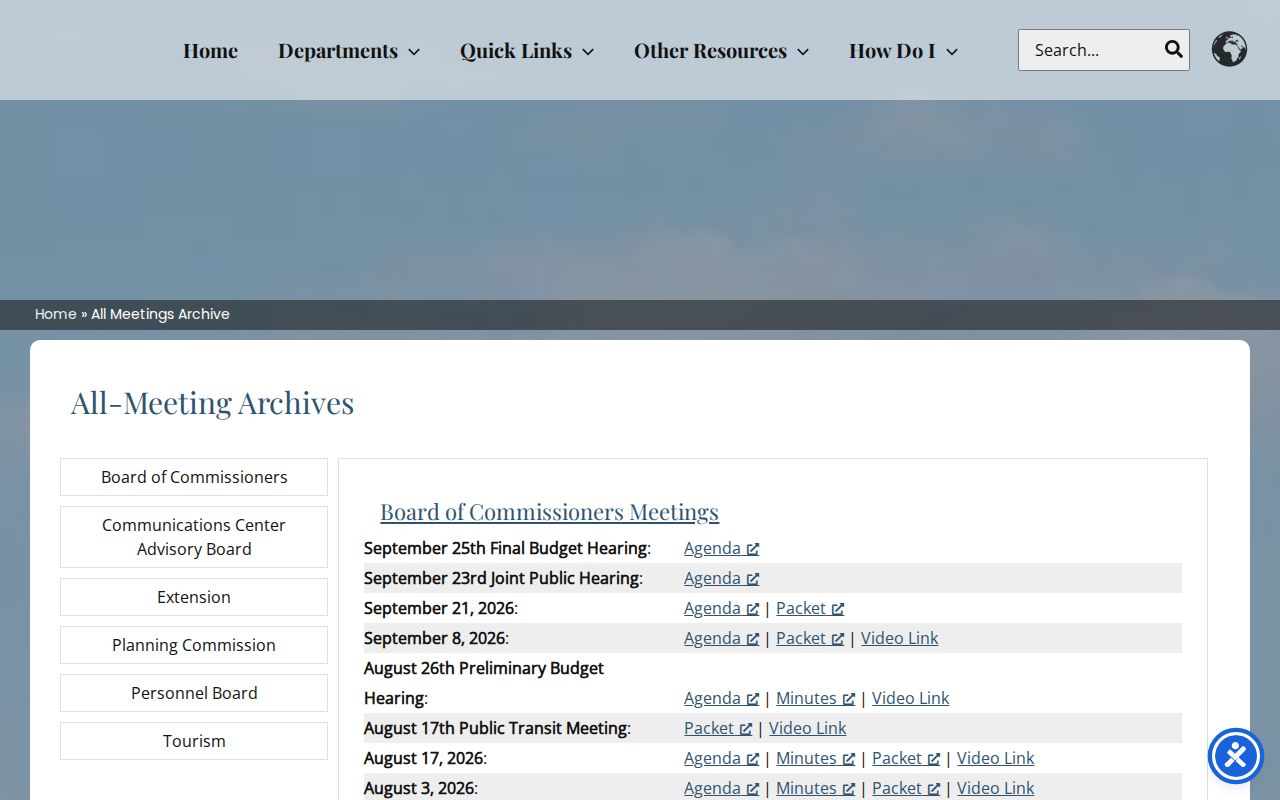Open the September 8, 2026 Packet
The width and height of the screenshot is (1280, 800).
[x=810, y=638]
